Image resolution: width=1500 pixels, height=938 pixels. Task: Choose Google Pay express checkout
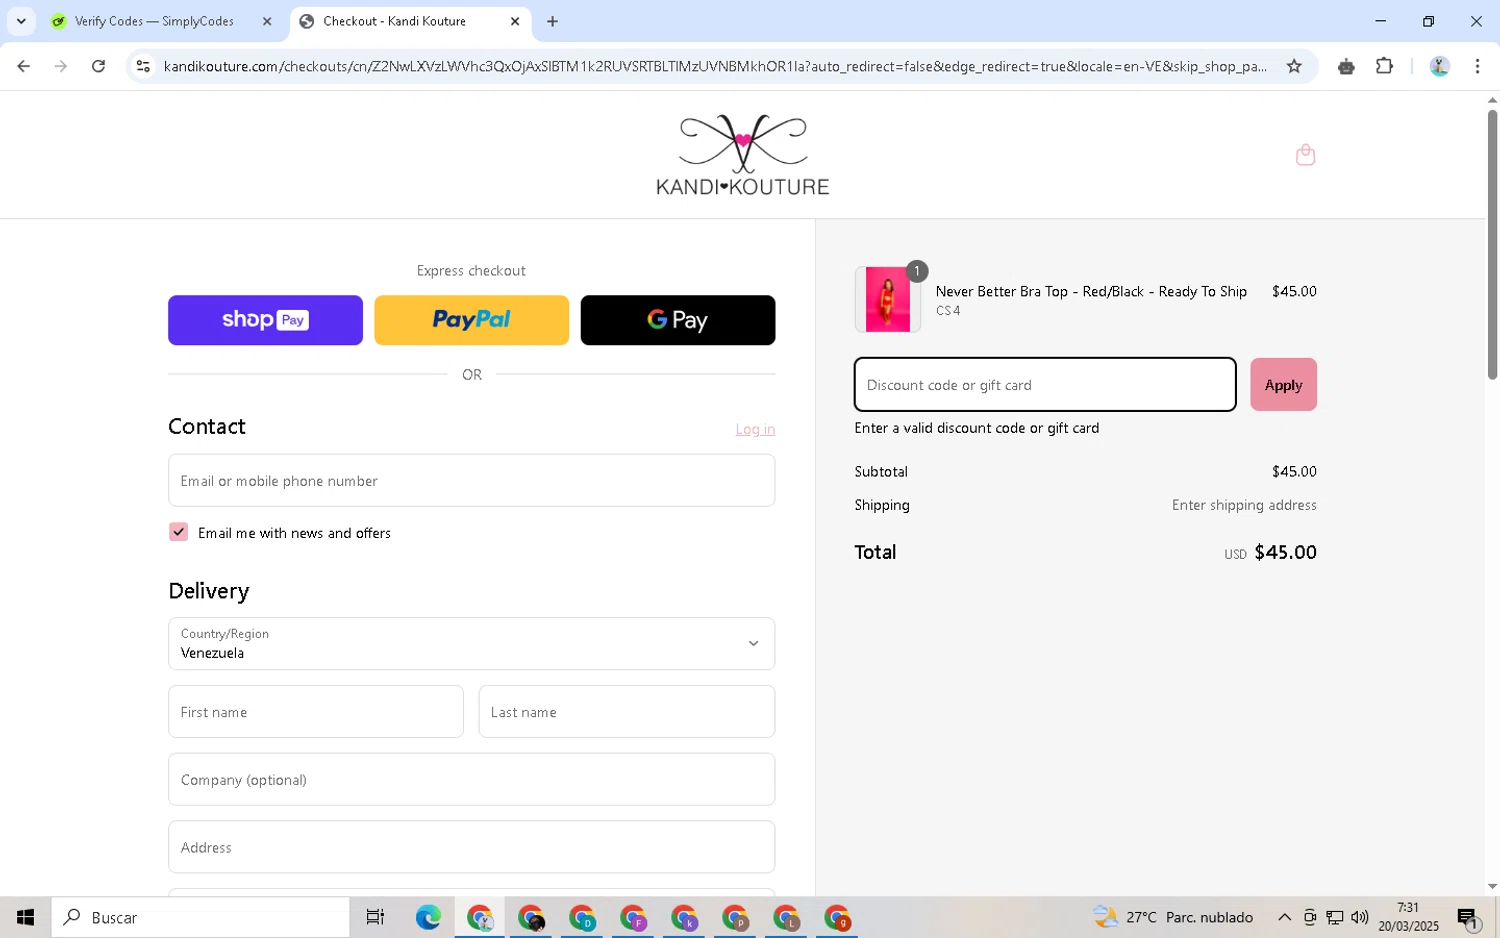point(677,320)
